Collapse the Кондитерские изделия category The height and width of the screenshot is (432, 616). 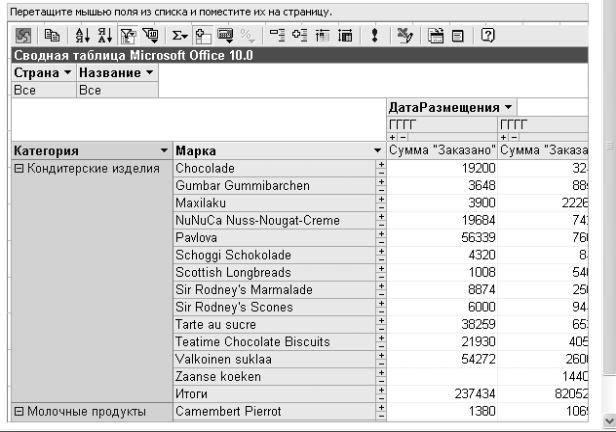click(x=18, y=168)
